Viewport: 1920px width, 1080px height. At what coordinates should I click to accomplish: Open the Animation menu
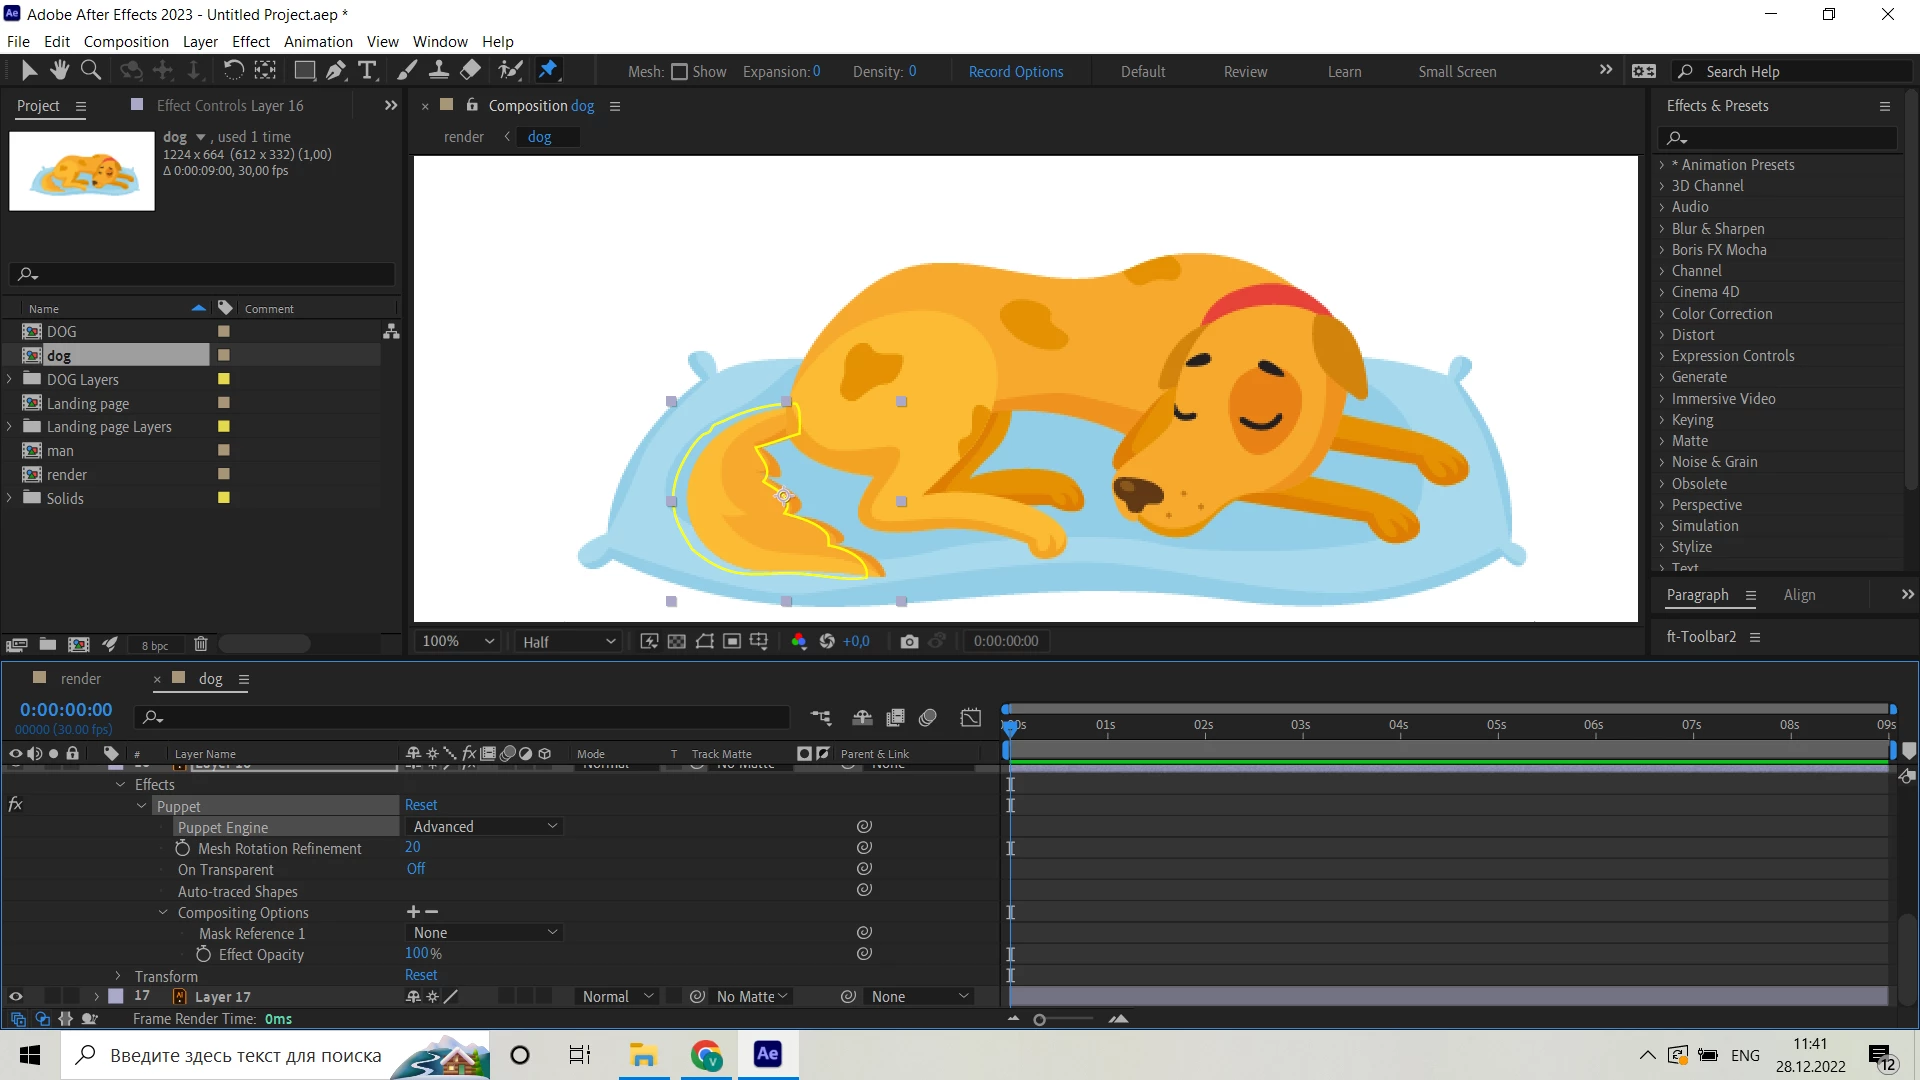click(x=318, y=42)
